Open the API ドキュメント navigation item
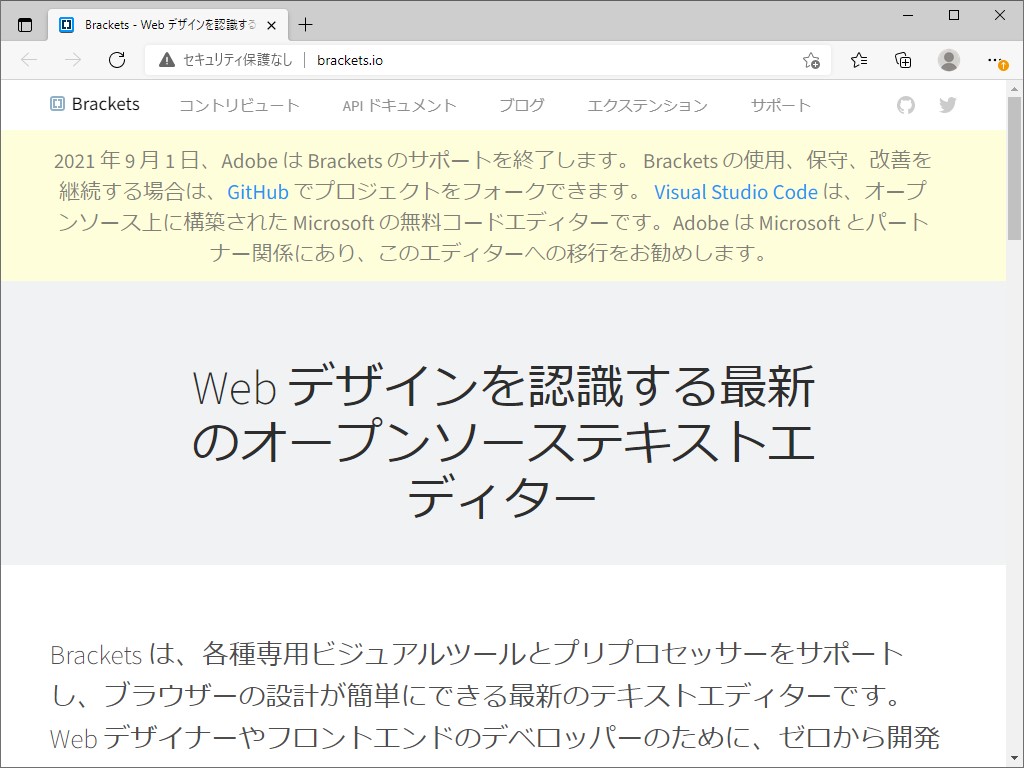Viewport: 1024px width, 768px height. pos(399,104)
